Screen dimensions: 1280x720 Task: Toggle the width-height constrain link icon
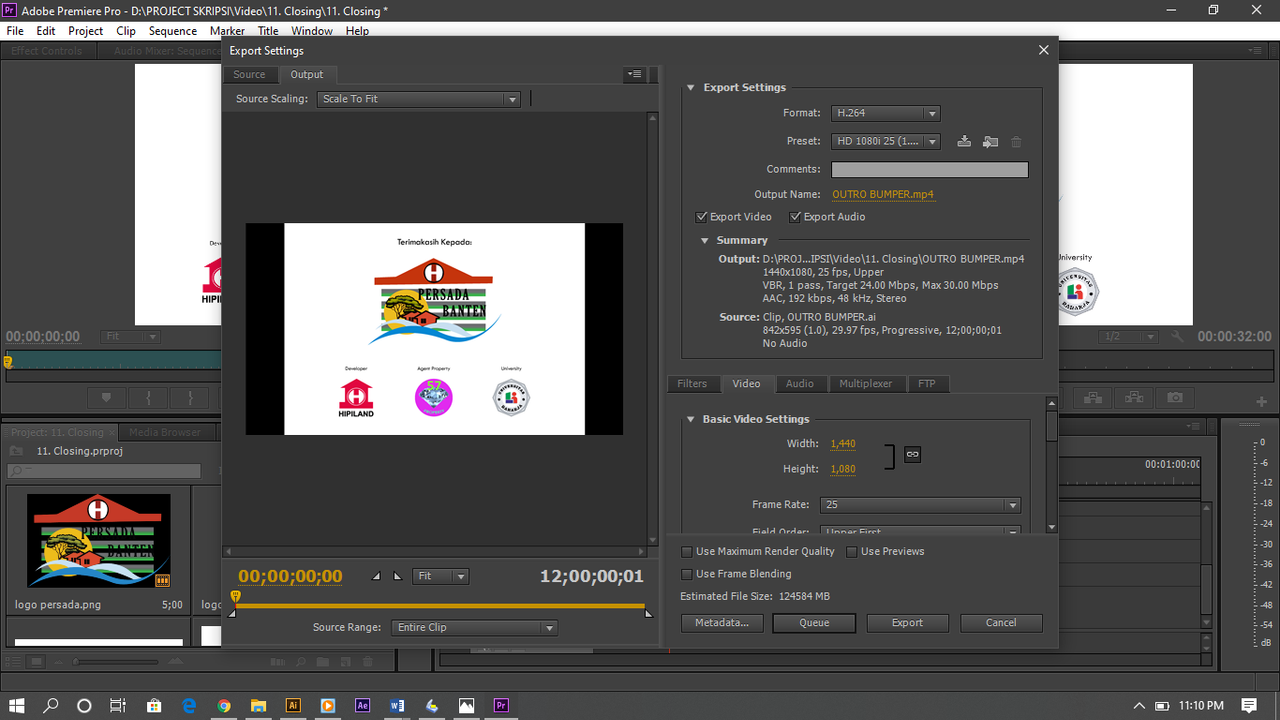[912, 454]
